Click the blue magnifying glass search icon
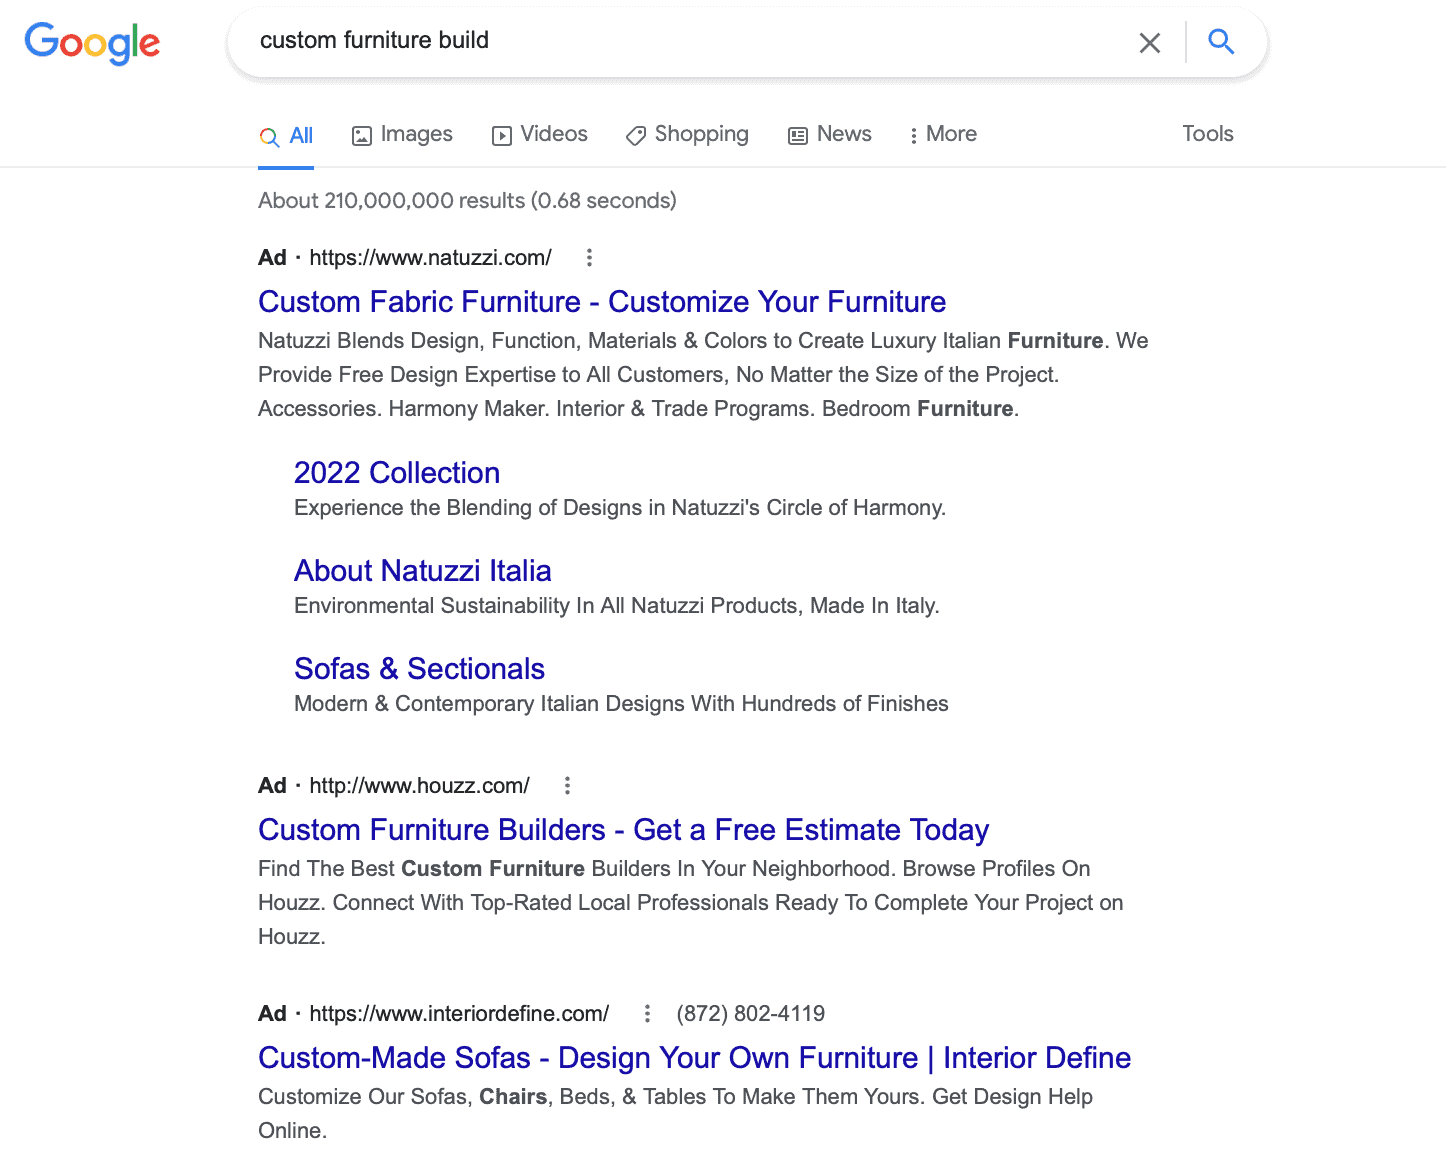 click(x=1221, y=41)
